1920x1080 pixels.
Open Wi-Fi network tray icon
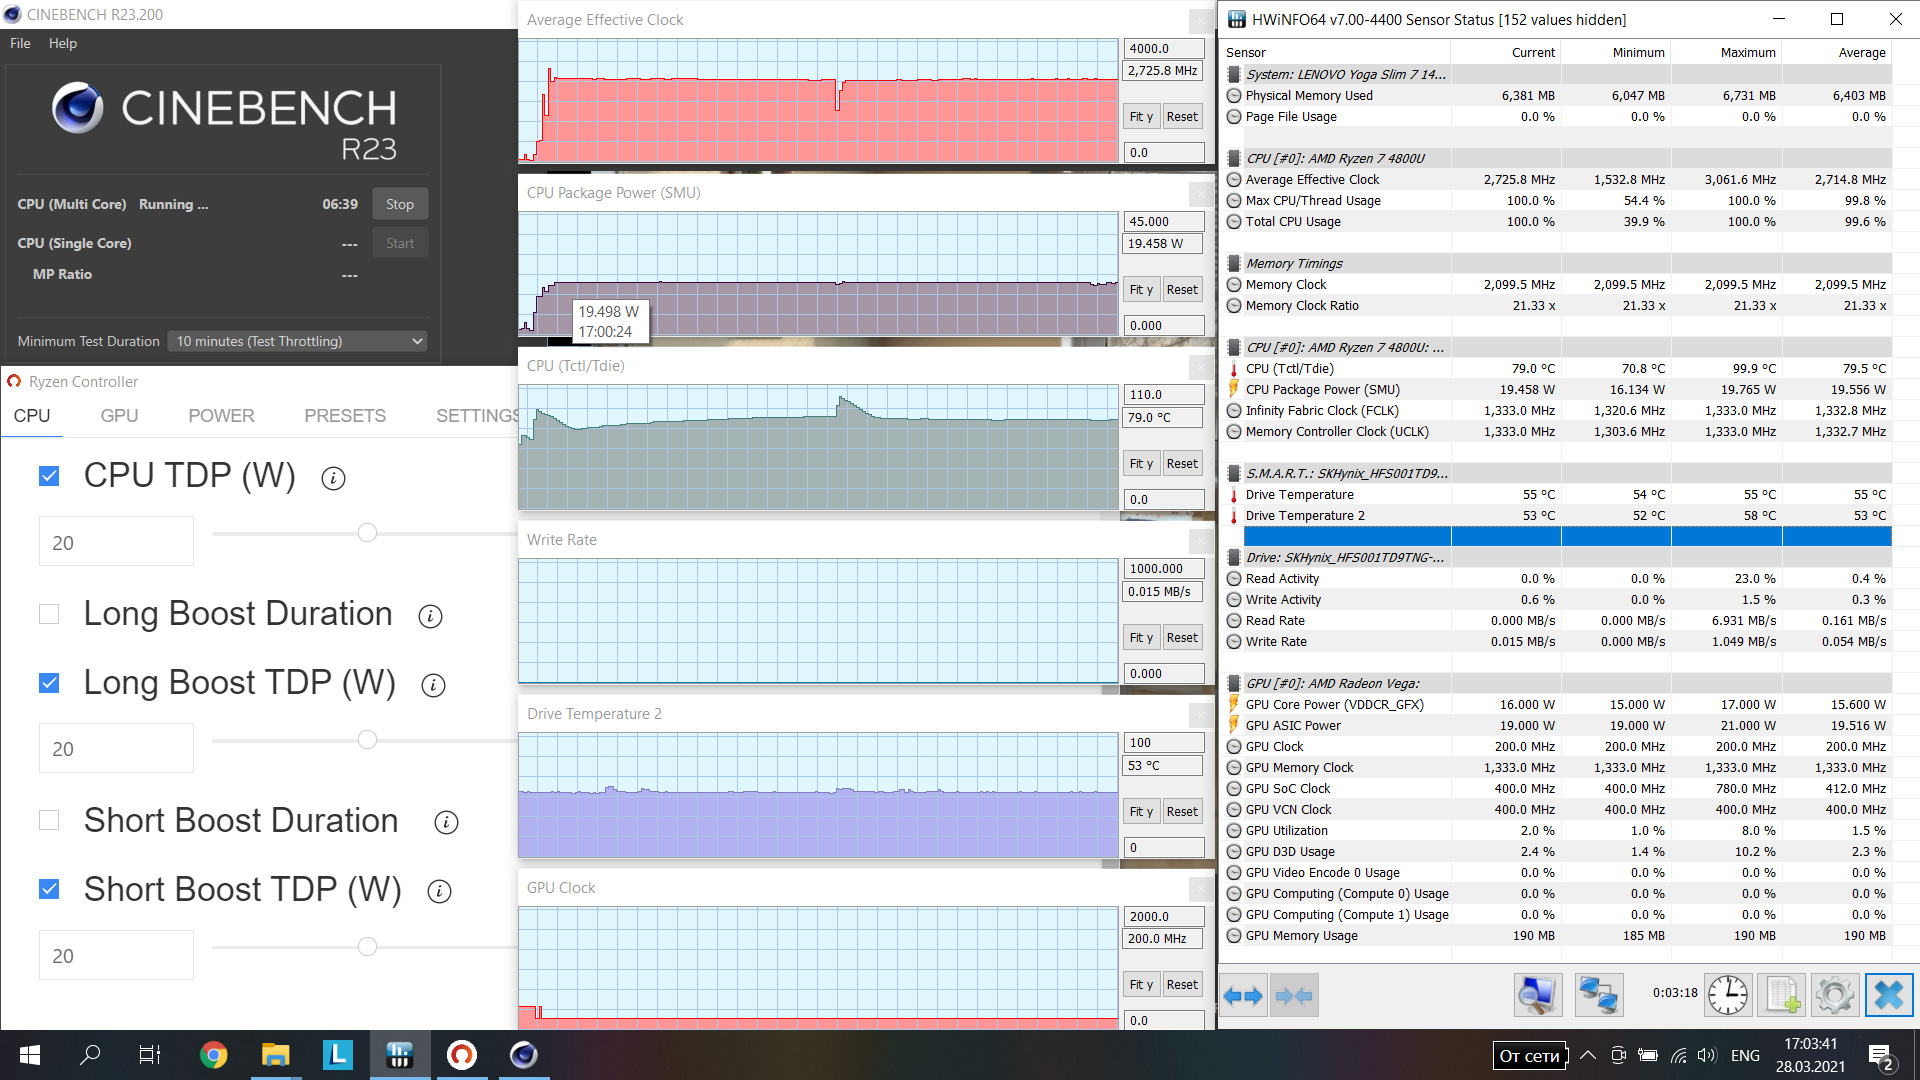[1679, 1055]
